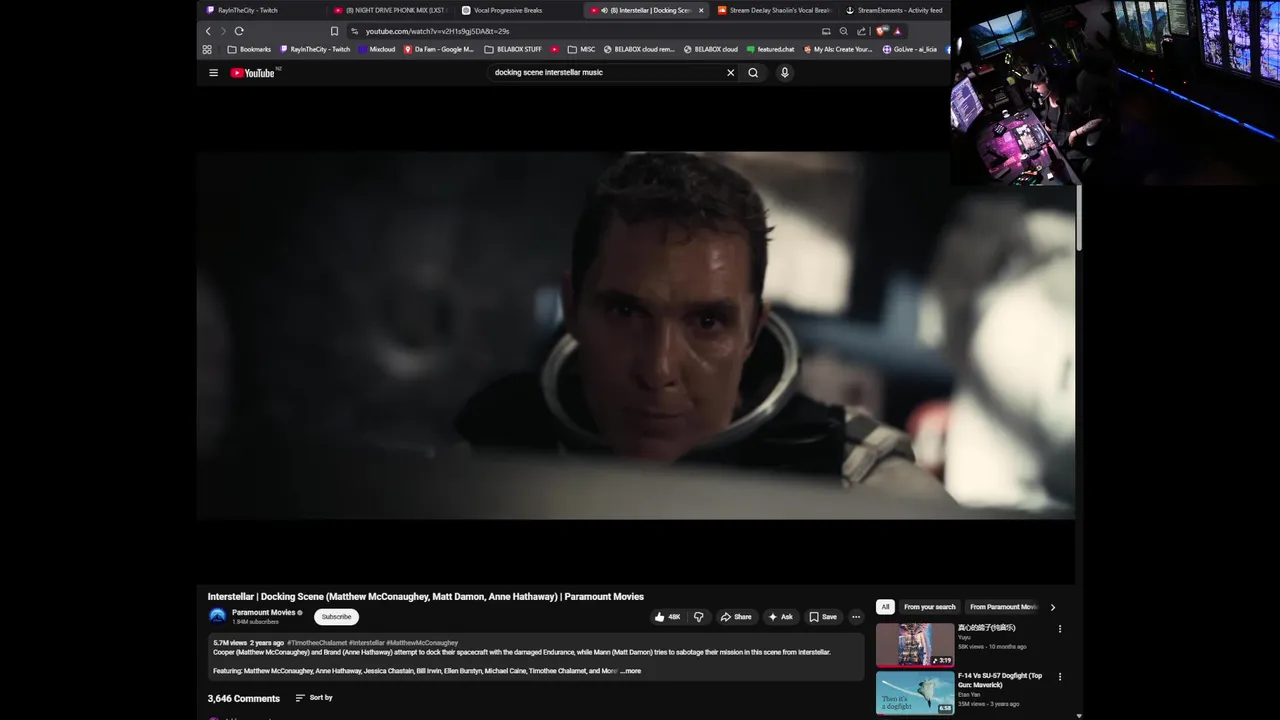Open the Yuyu recommended video thumbnail
1280x720 pixels.
click(915, 645)
